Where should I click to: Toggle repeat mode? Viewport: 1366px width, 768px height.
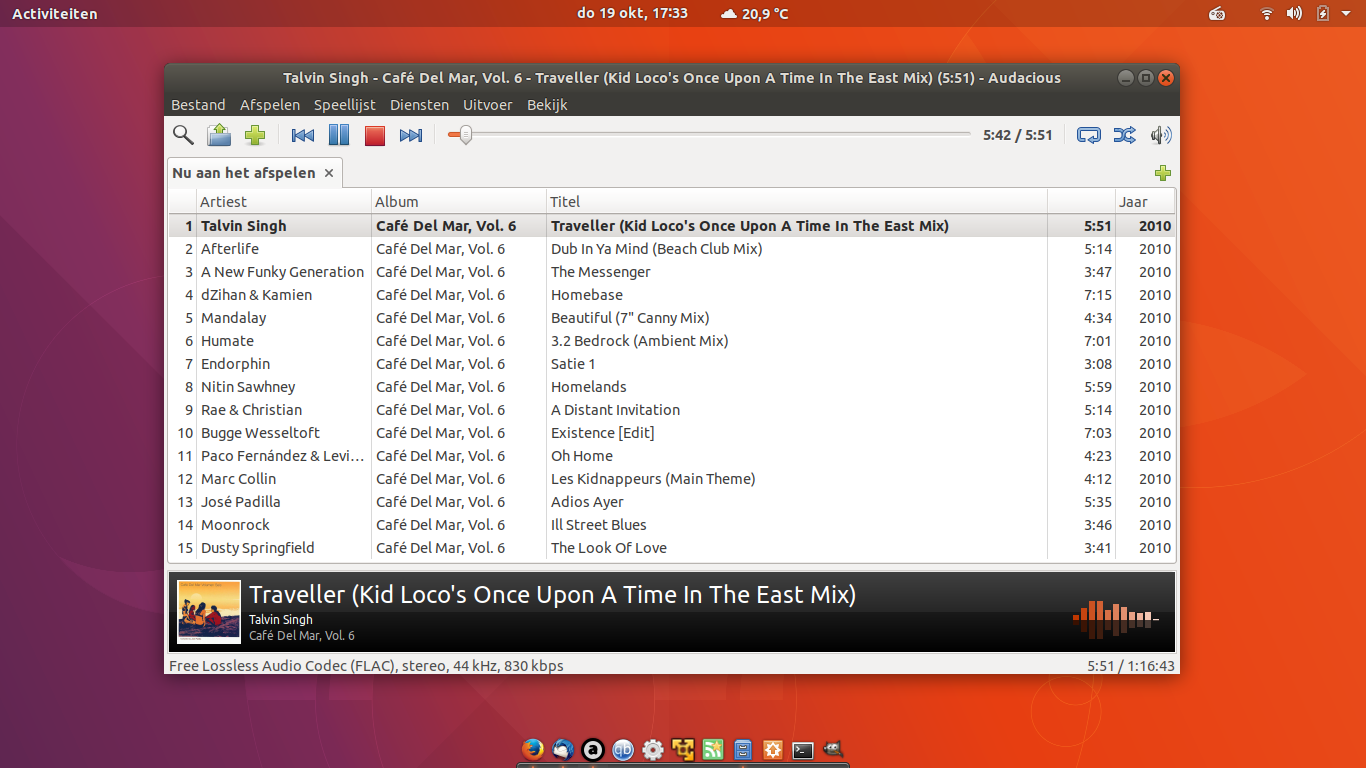[1089, 135]
